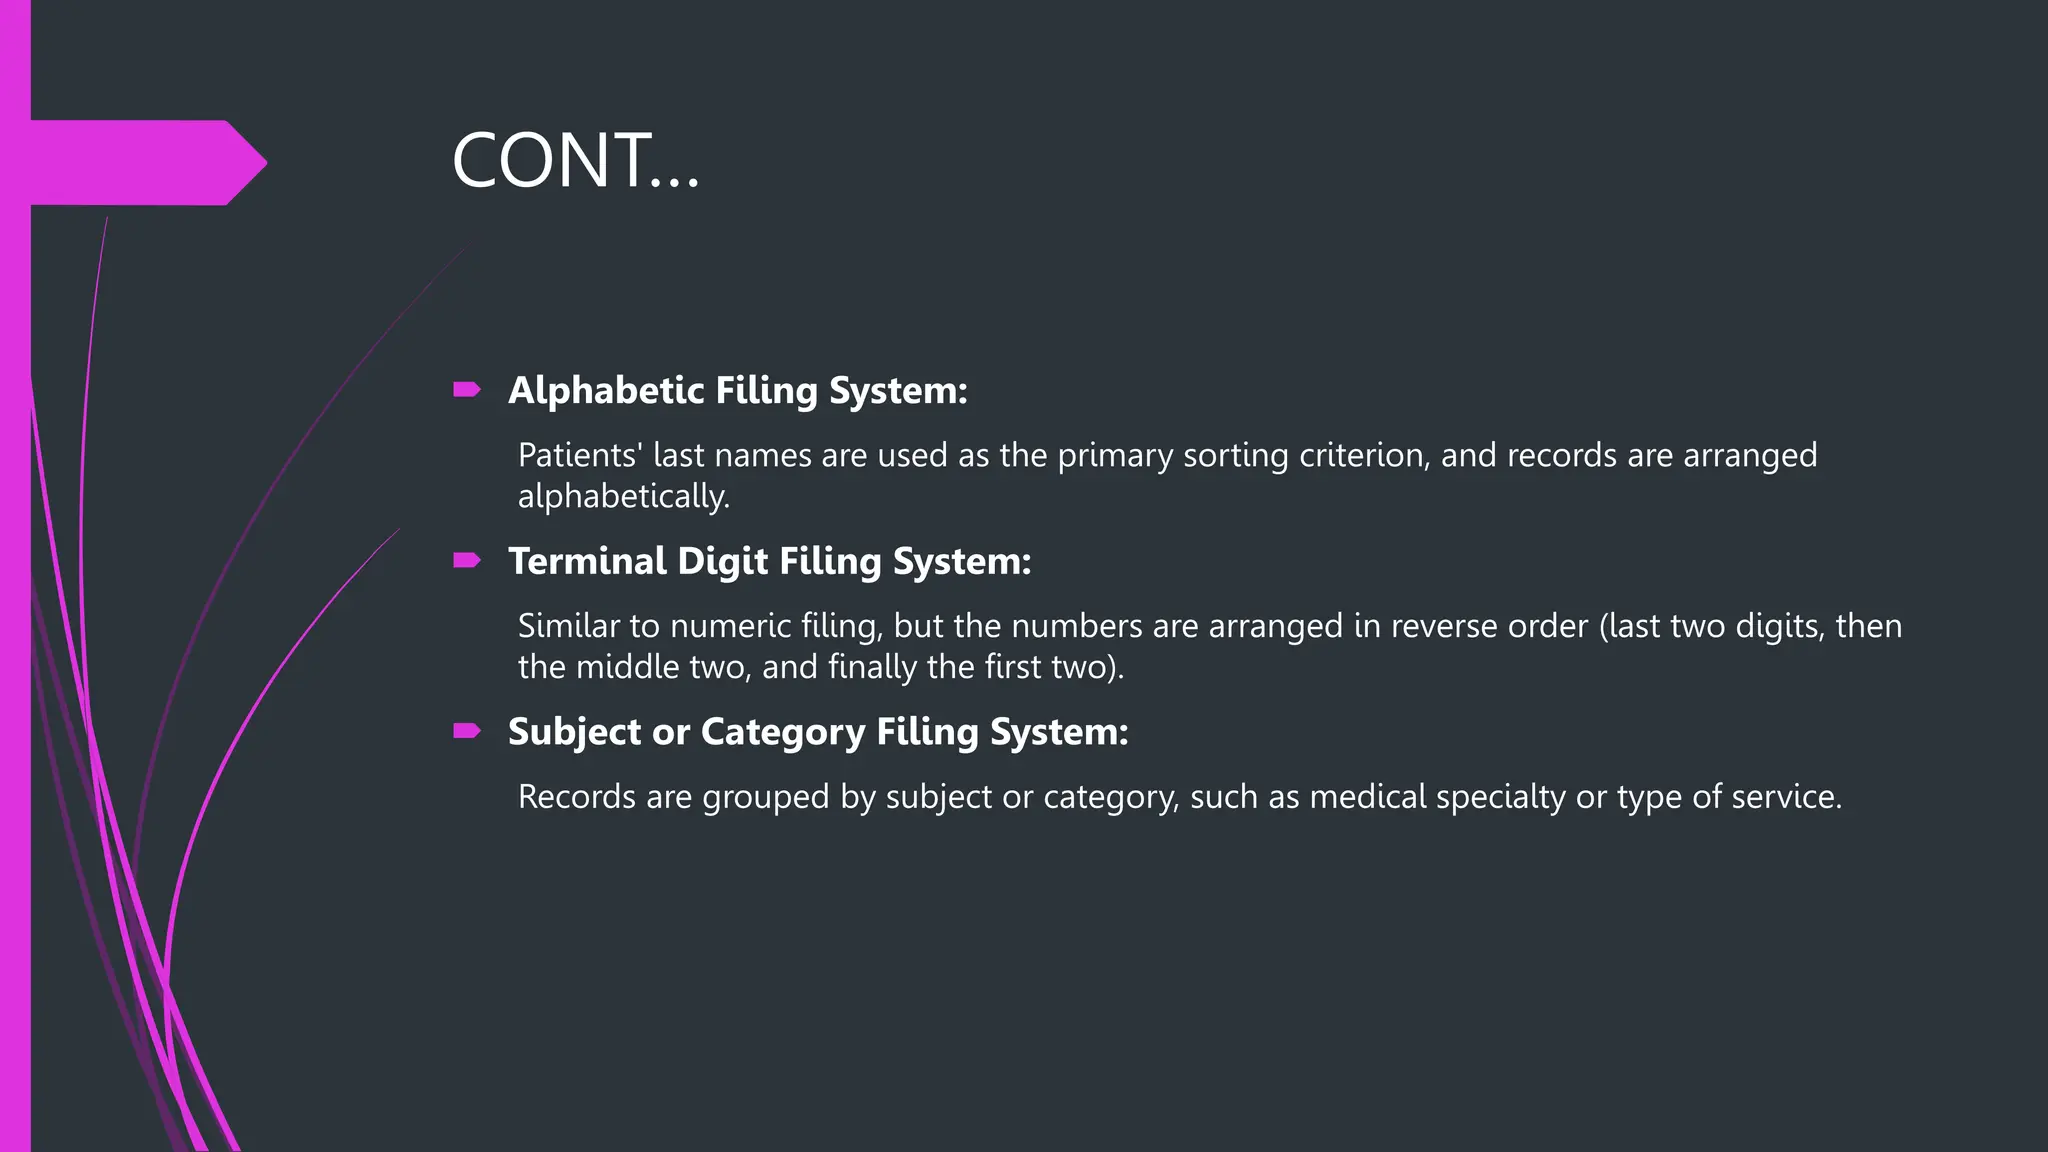2048x1152 pixels.
Task: Click the decorative curved magenta lines
Action: pos(140,800)
